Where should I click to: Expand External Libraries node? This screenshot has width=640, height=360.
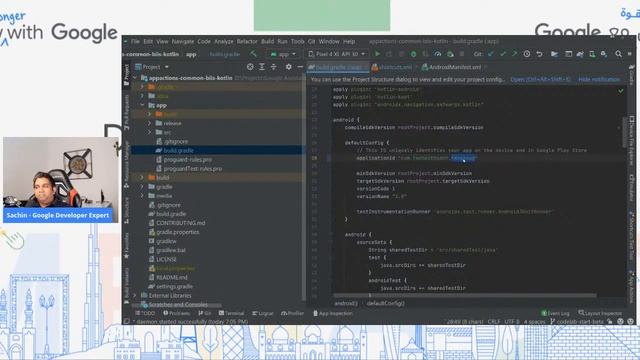tap(135, 295)
